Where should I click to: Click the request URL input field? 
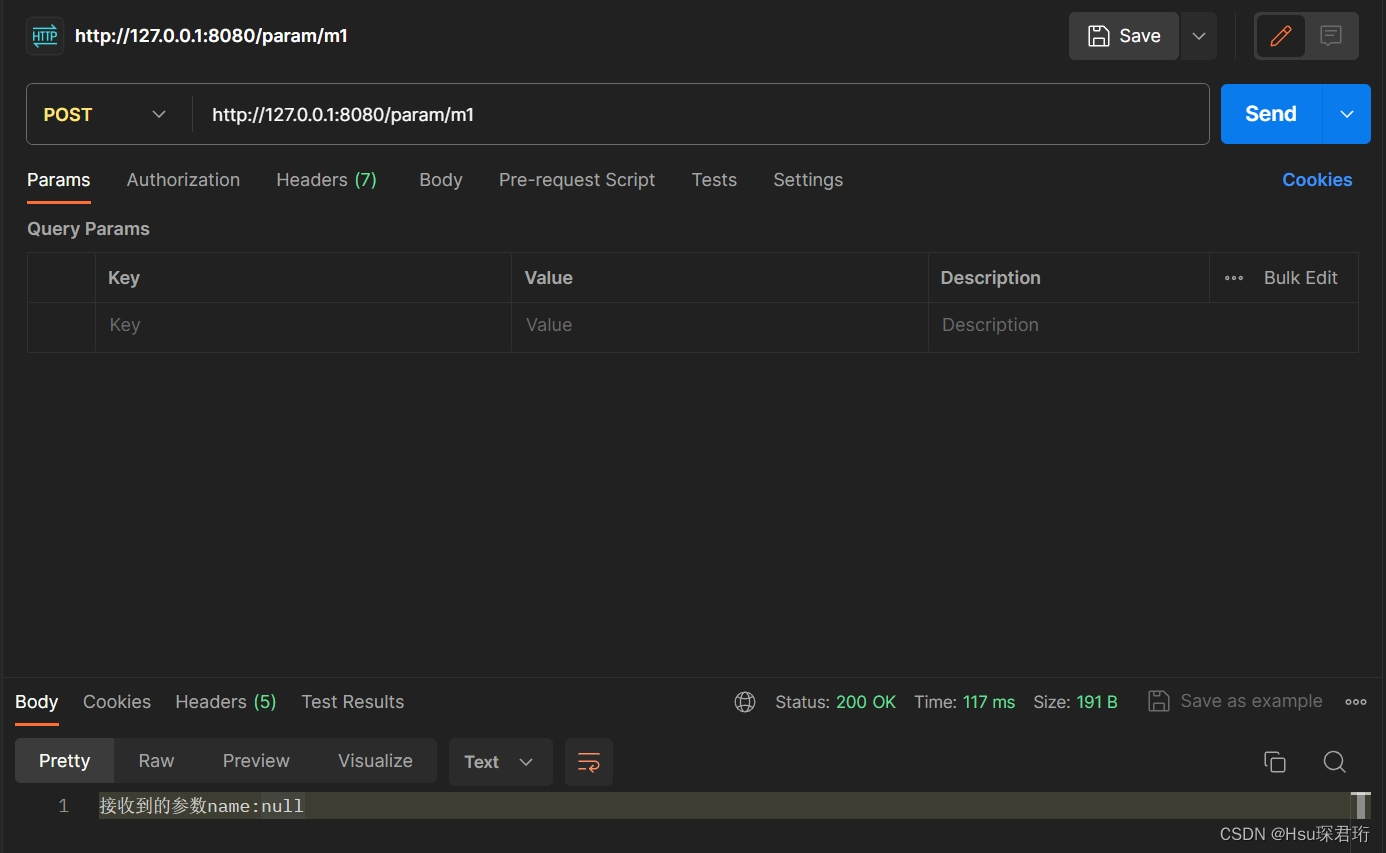(700, 114)
